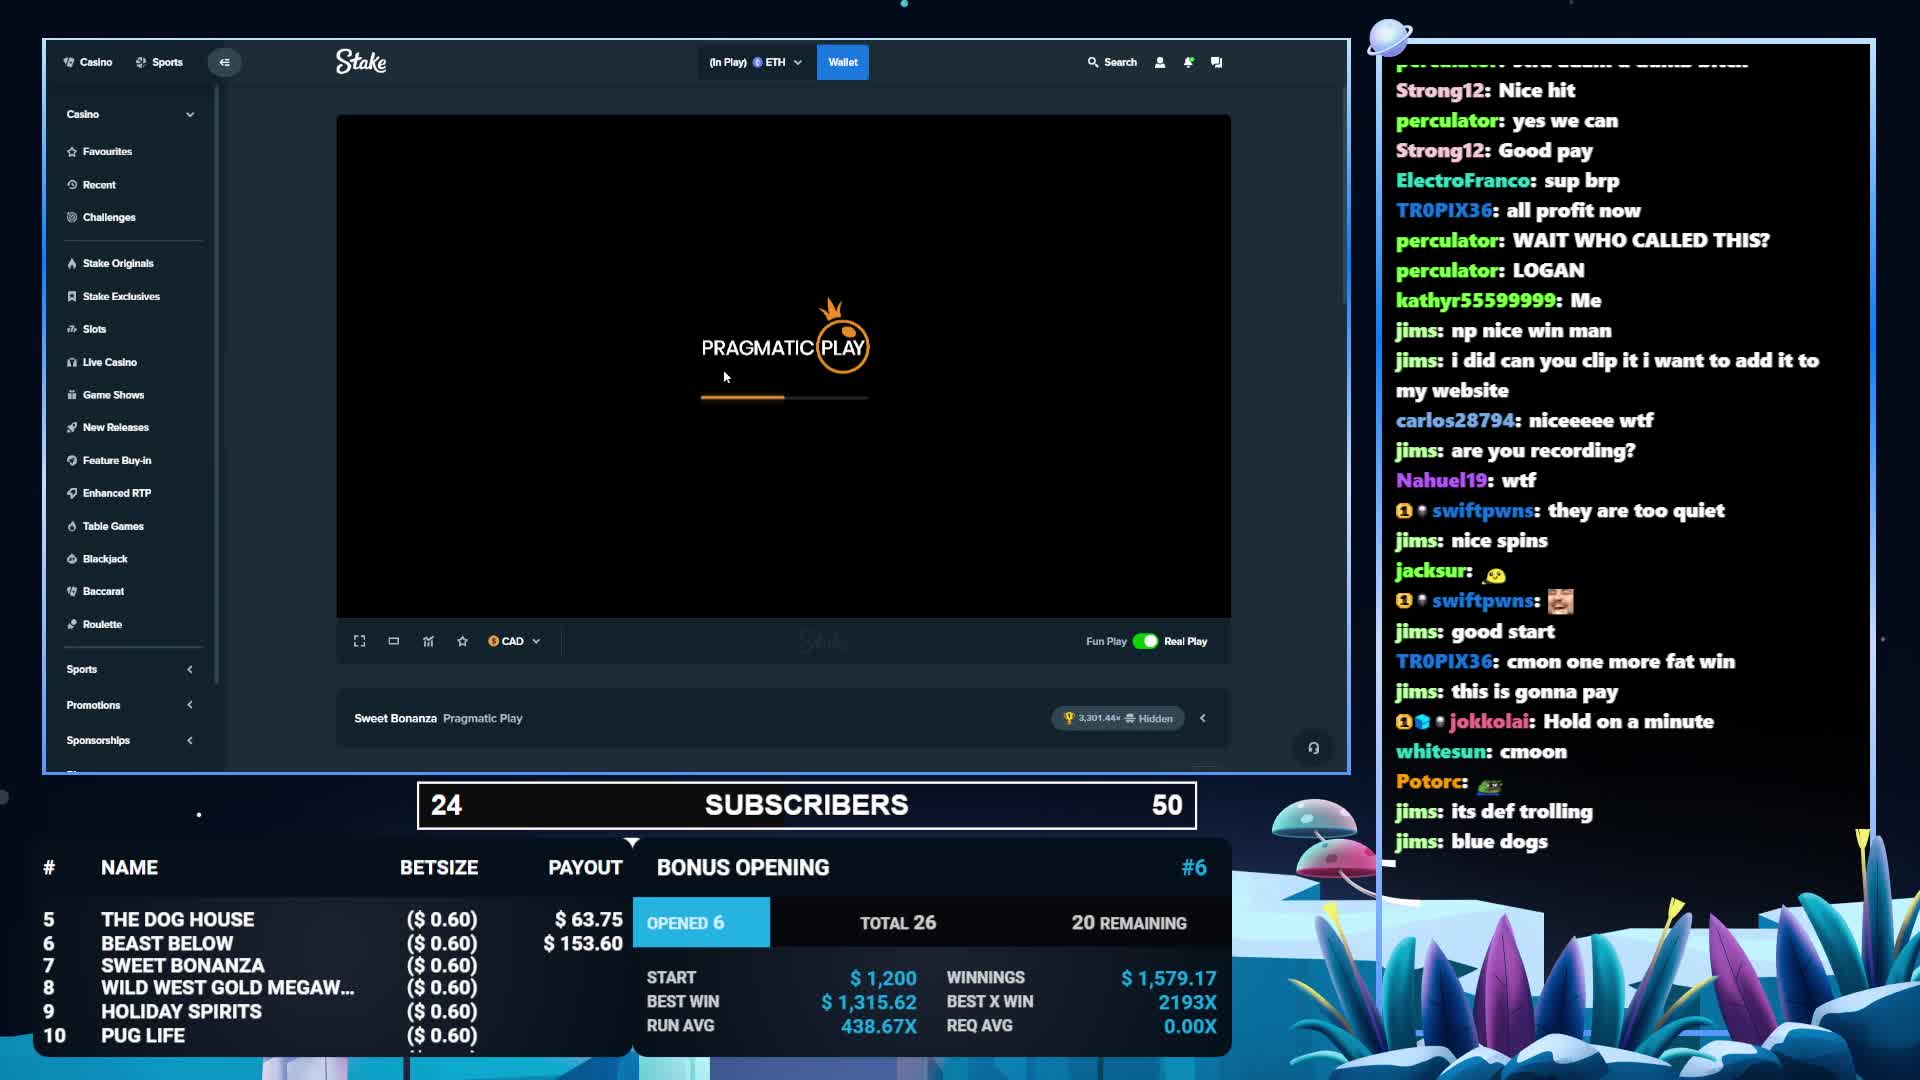This screenshot has height=1080, width=1920.
Task: Toggle Fun Play / Real Play switch
Action: (x=1145, y=641)
